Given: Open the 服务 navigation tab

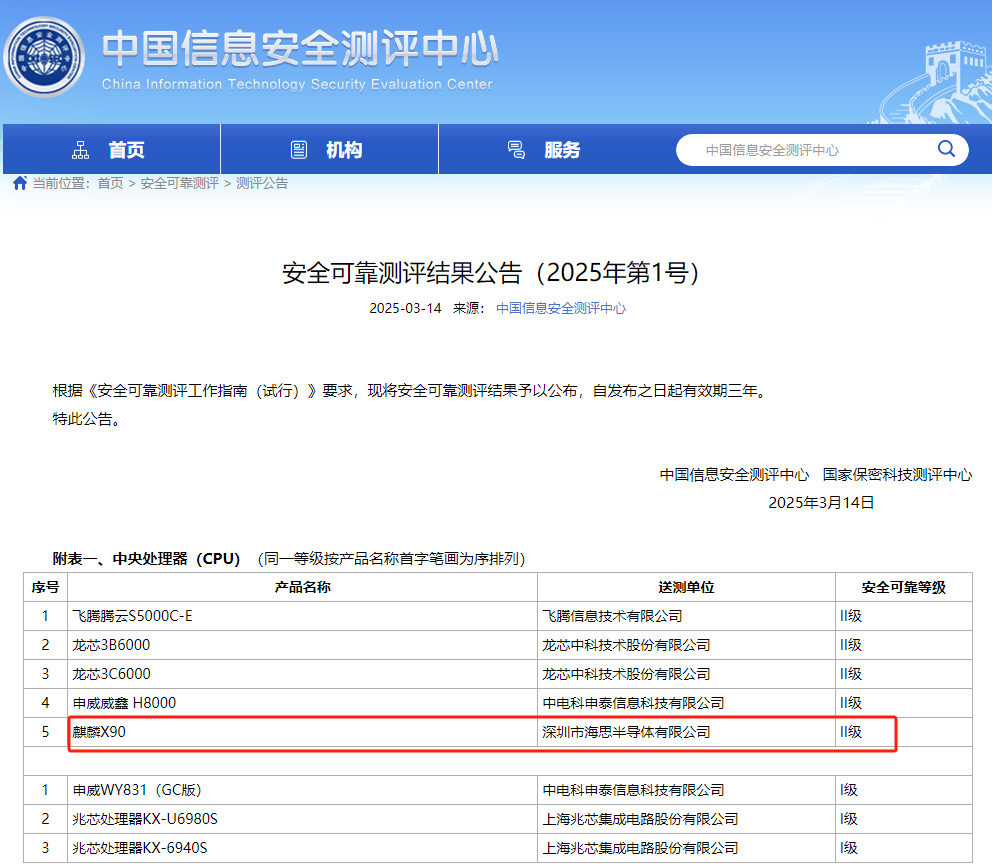Looking at the screenshot, I should click(x=548, y=149).
